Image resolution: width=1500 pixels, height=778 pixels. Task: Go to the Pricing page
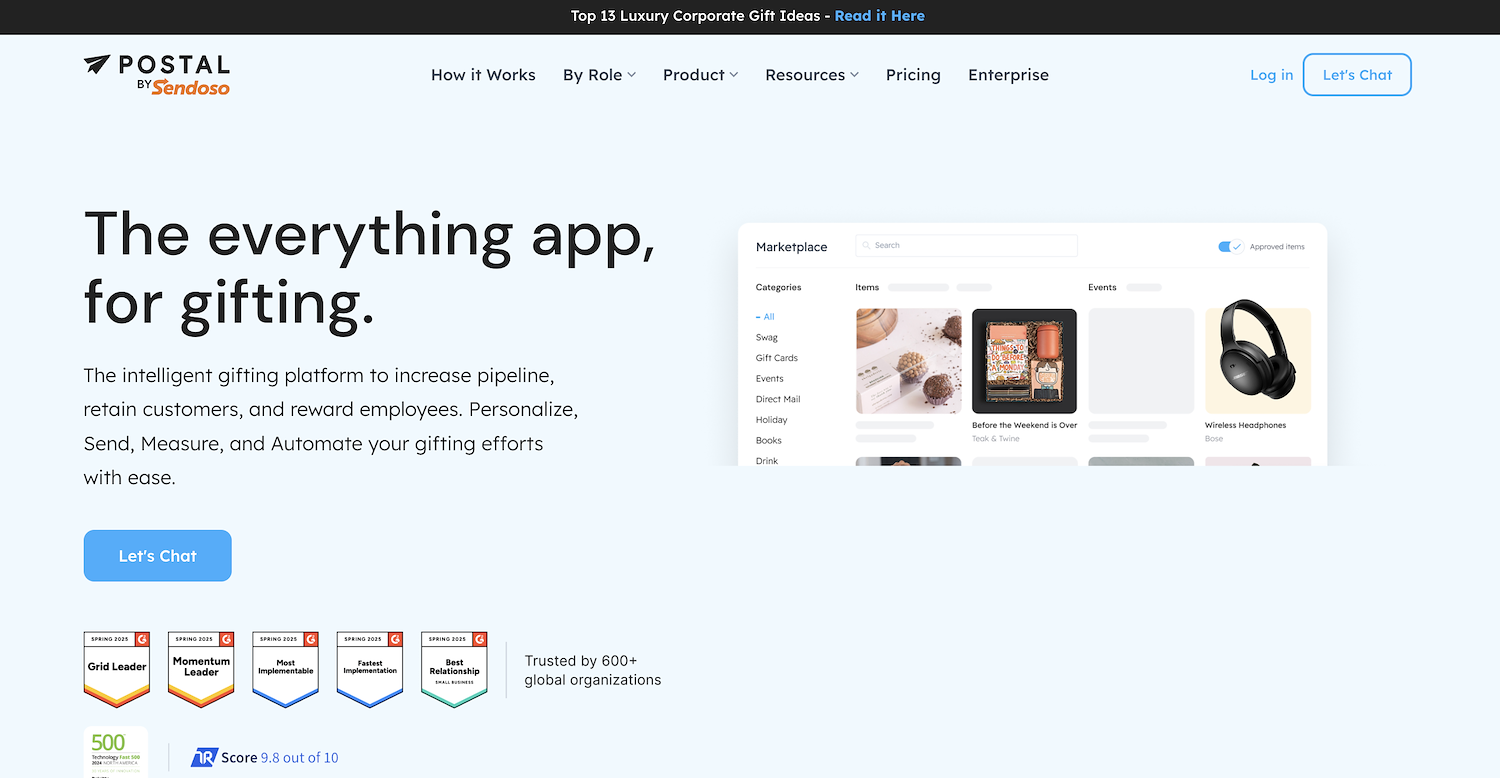click(x=913, y=75)
